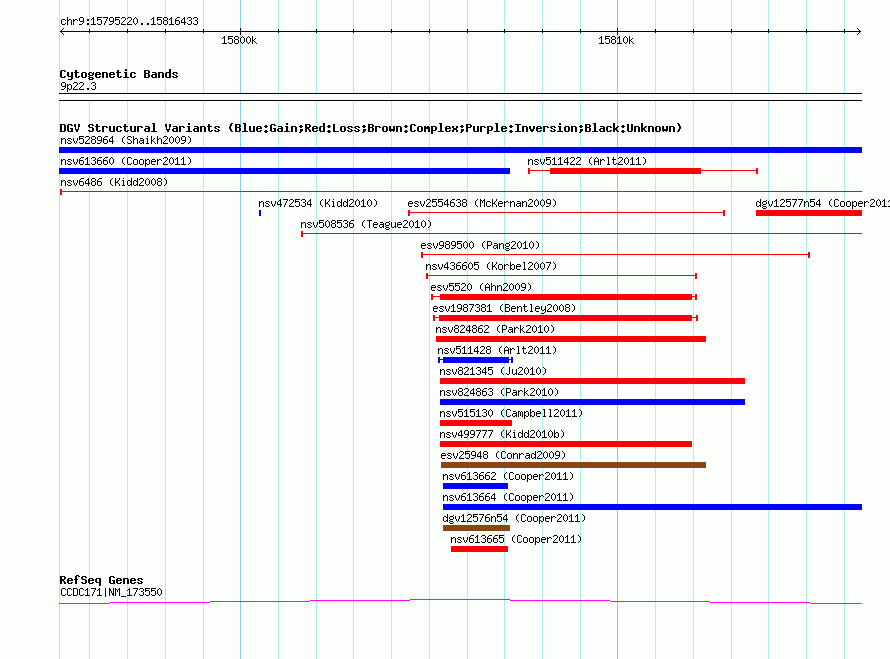Click the red esv1987381 loss bar
The height and width of the screenshot is (659, 890).
coord(565,318)
